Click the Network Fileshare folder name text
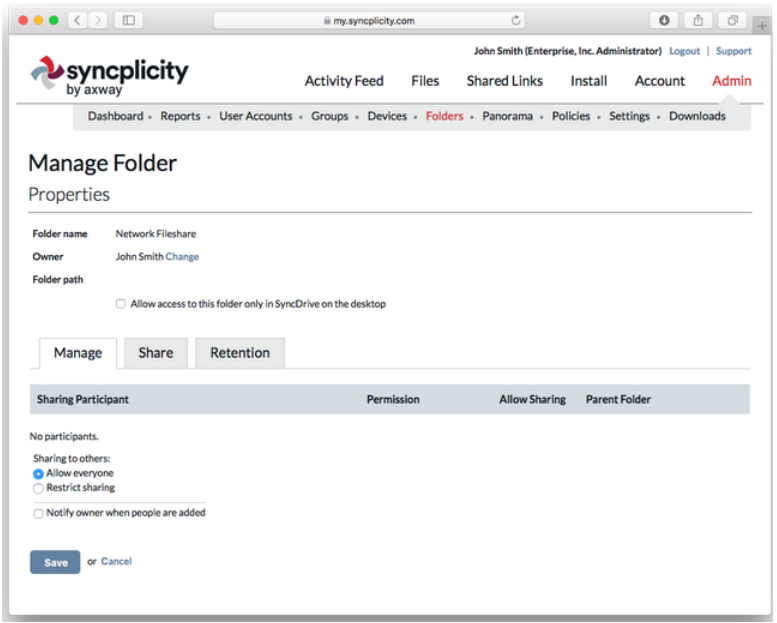Viewport: 777px width, 623px height. [156, 234]
